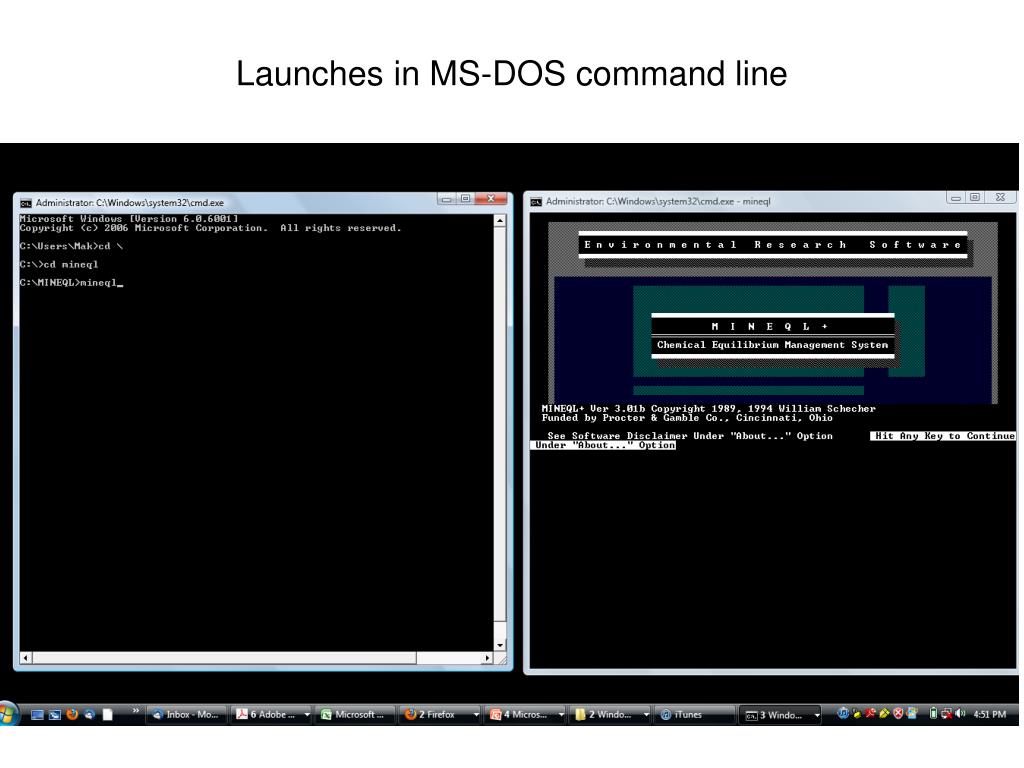Image resolution: width=1024 pixels, height=768 pixels.
Task: Click the left arrow of the horizontal scrollbar
Action: (25, 658)
